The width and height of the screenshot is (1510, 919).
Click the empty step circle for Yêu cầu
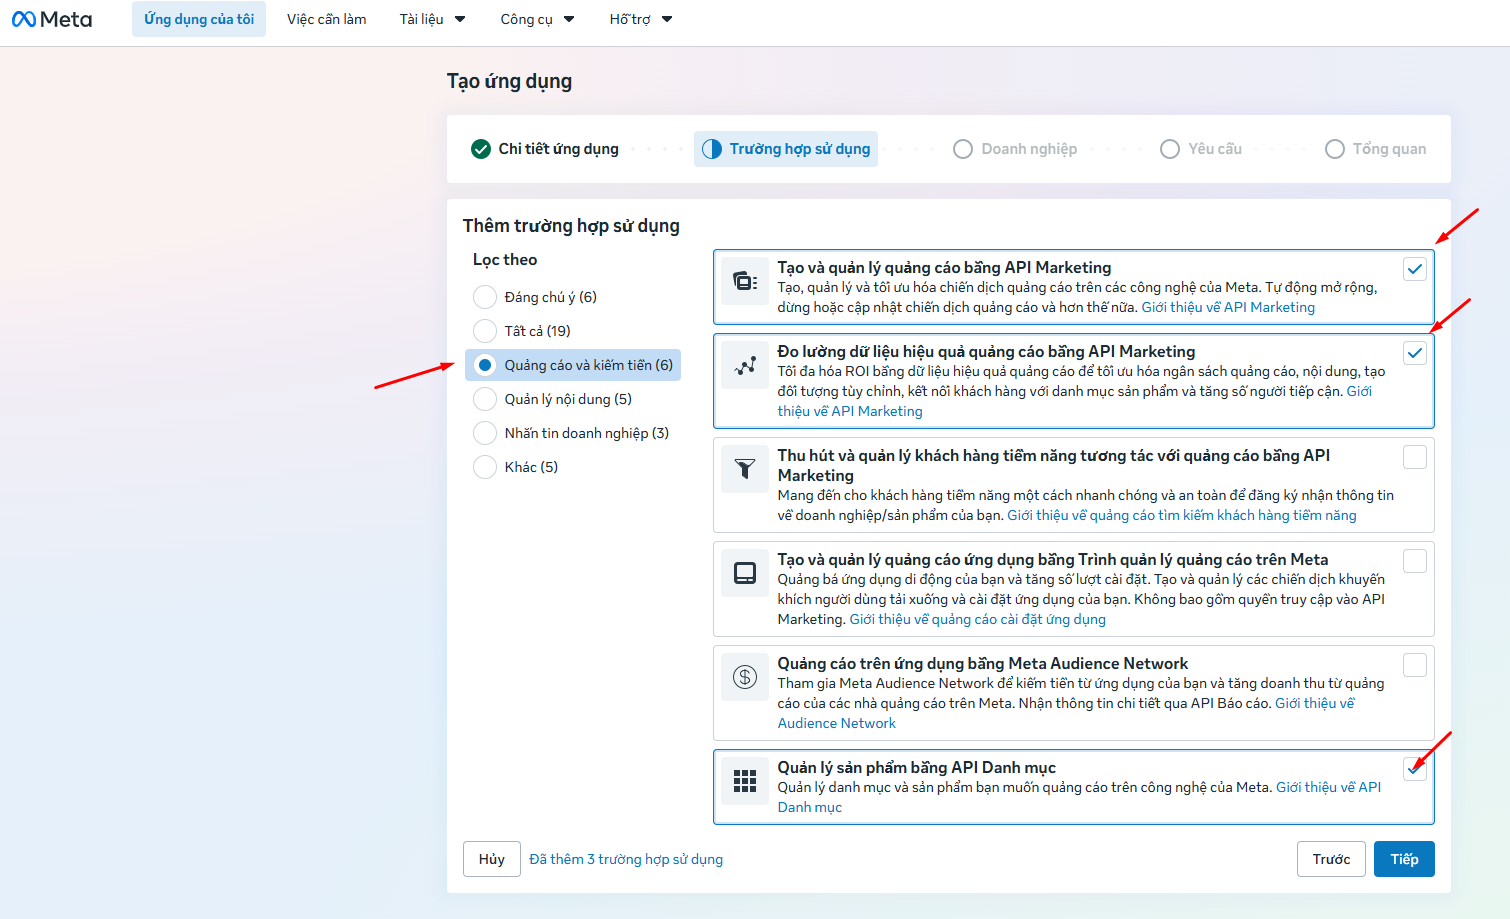tap(1170, 149)
